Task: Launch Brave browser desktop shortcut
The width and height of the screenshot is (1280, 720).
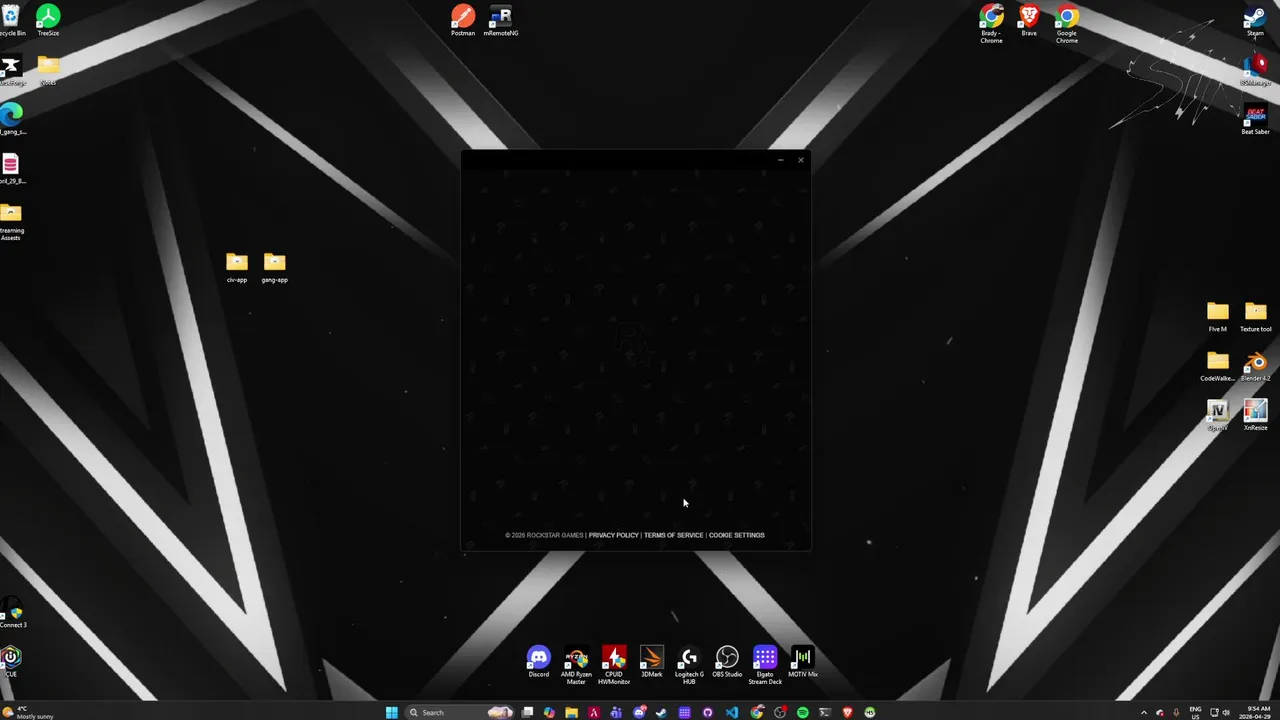Action: (1029, 21)
